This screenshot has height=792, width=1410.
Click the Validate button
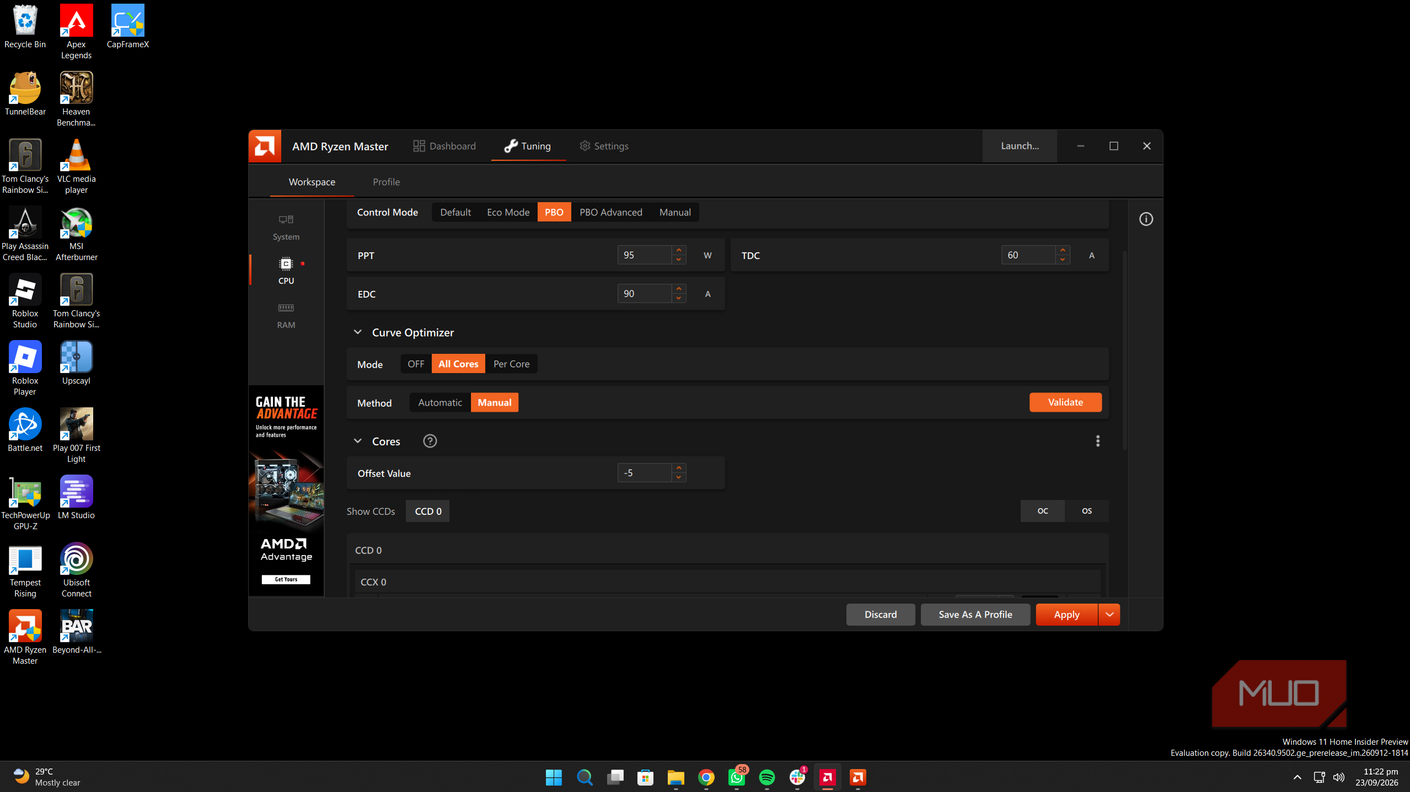[x=1065, y=402]
